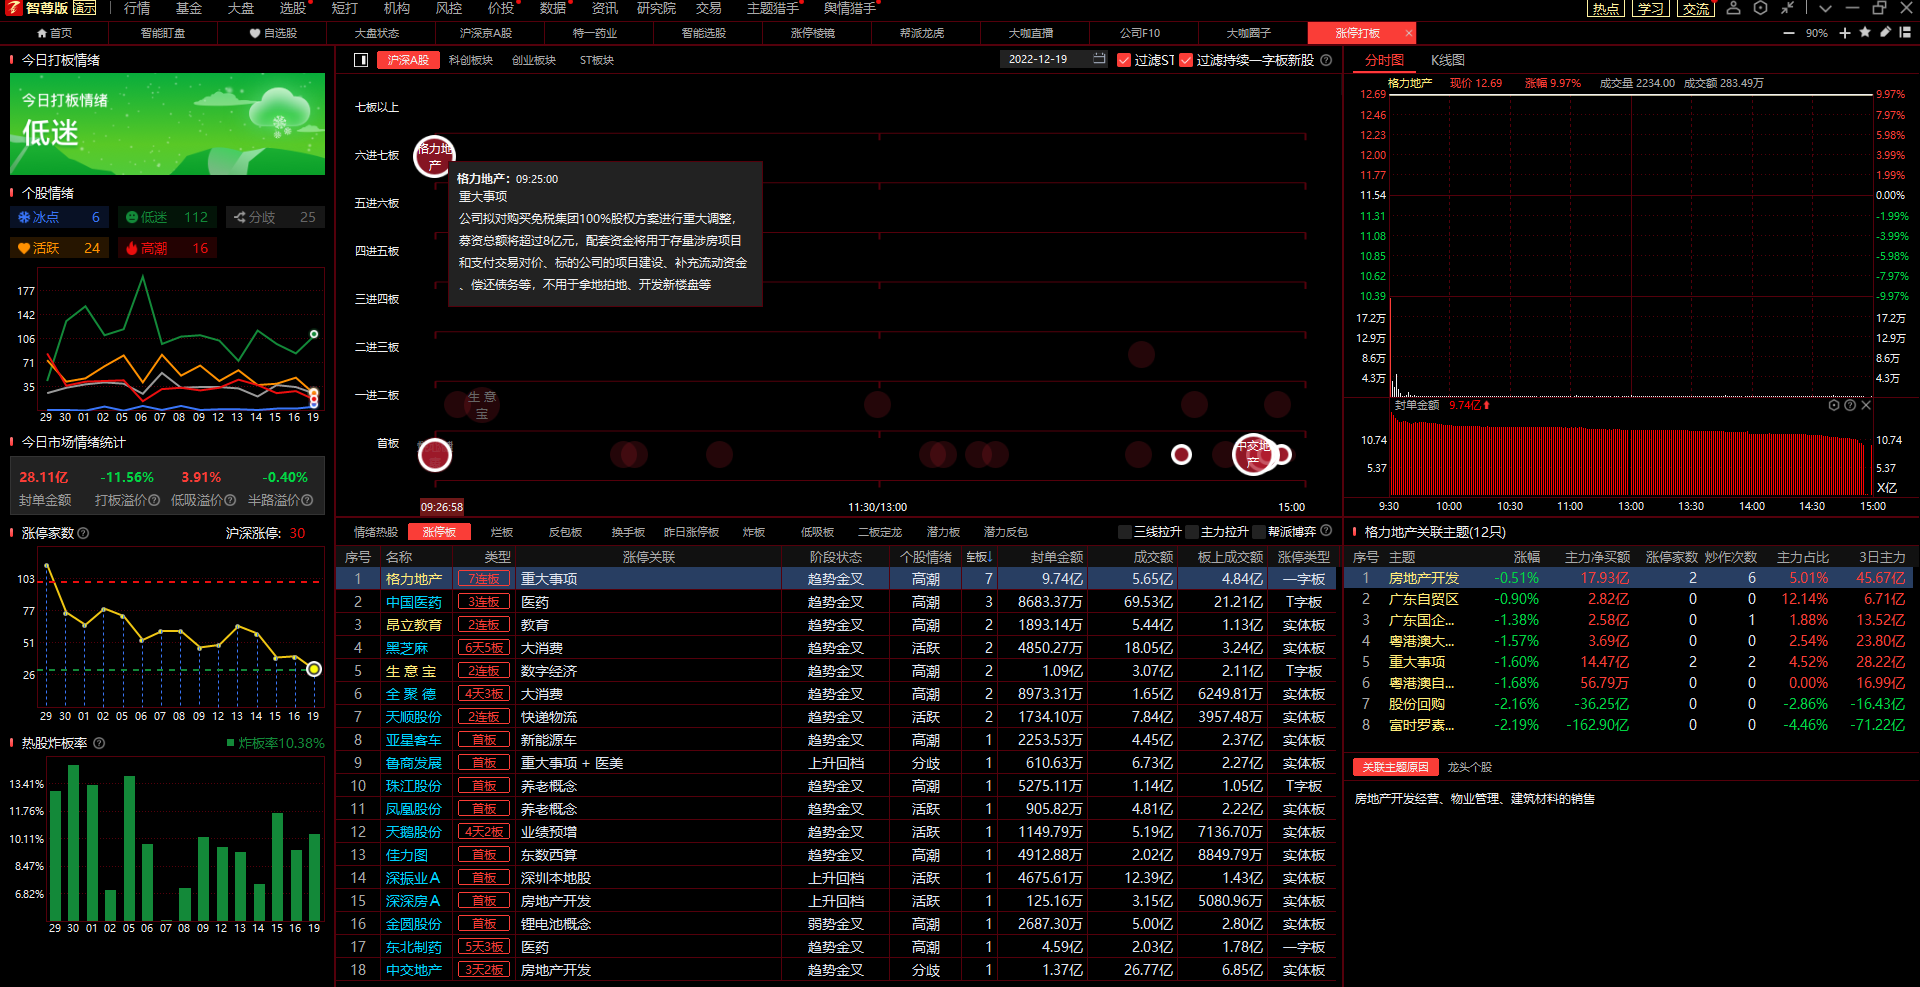This screenshot has height=987, width=1920.
Task: Switch to the 分时图 tab
Action: (x=1384, y=60)
